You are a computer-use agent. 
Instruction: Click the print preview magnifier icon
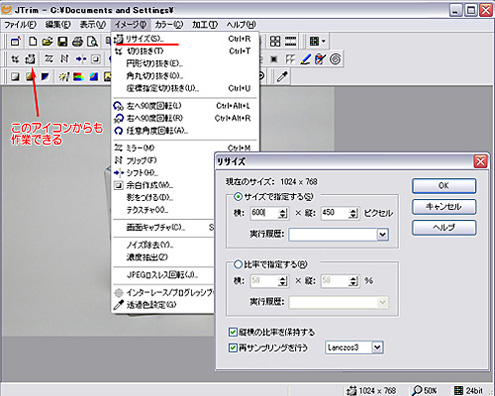pos(92,42)
